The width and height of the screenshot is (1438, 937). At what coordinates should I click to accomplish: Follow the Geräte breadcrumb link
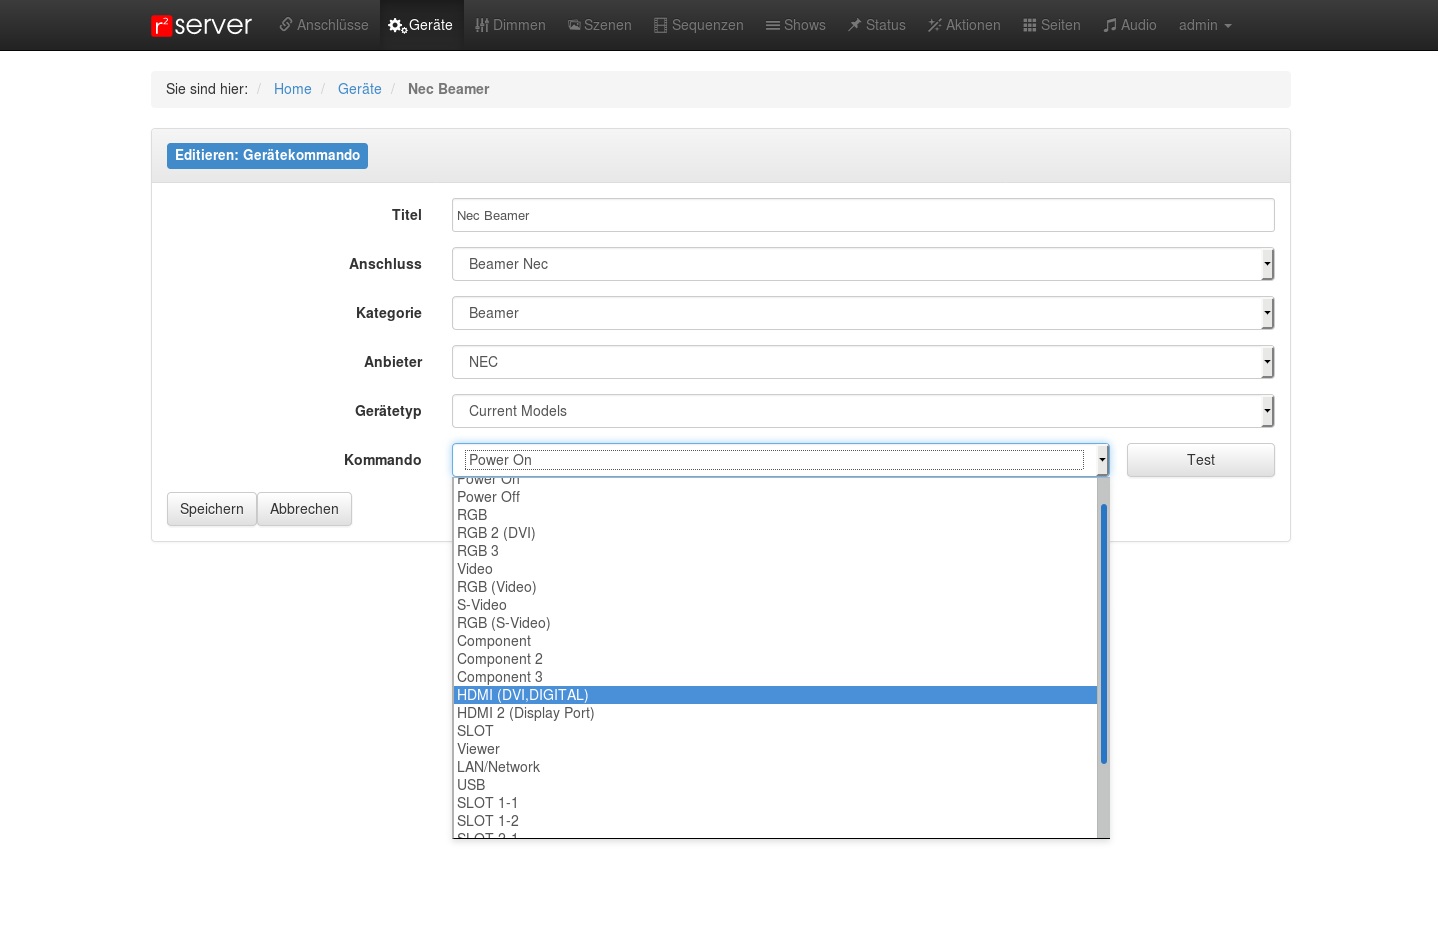359,89
